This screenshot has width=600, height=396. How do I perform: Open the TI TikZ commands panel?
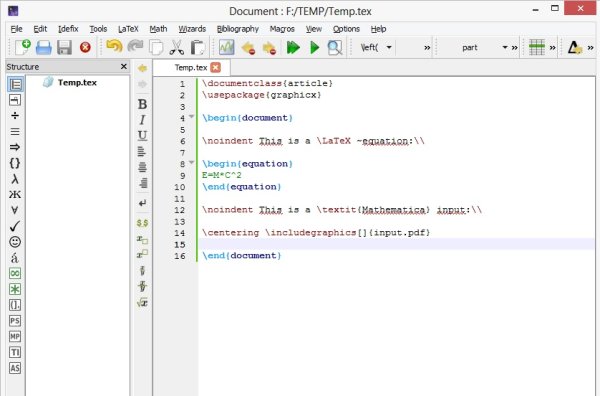(15, 352)
